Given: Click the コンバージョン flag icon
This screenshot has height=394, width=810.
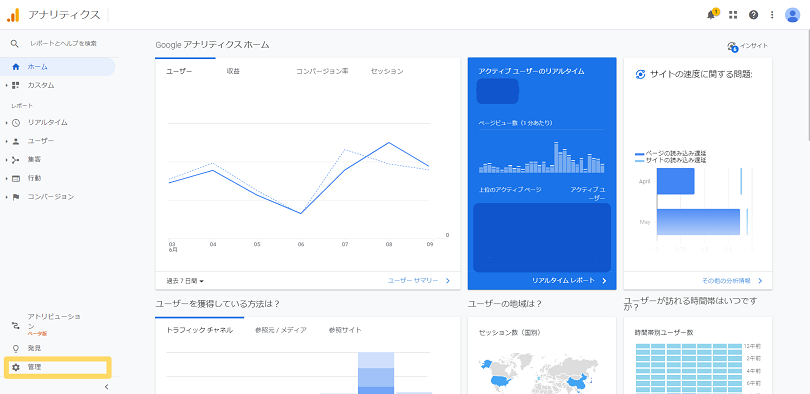Looking at the screenshot, I should point(15,197).
